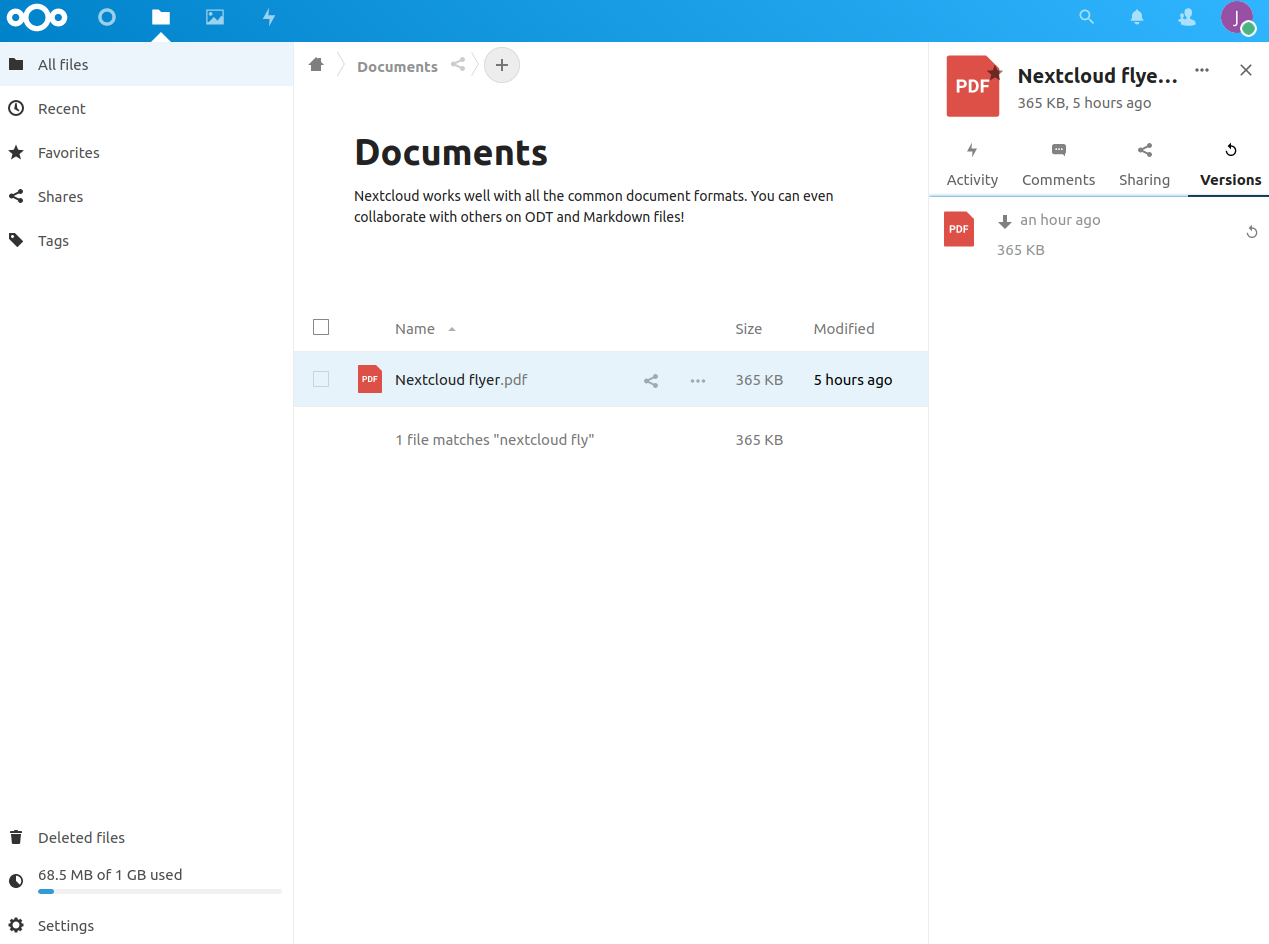1269x944 pixels.
Task: Open the Photos app icon
Action: (215, 17)
